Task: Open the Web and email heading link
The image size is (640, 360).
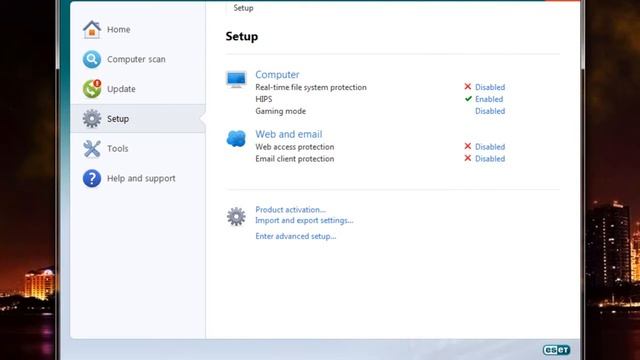Action: pyautogui.click(x=289, y=134)
